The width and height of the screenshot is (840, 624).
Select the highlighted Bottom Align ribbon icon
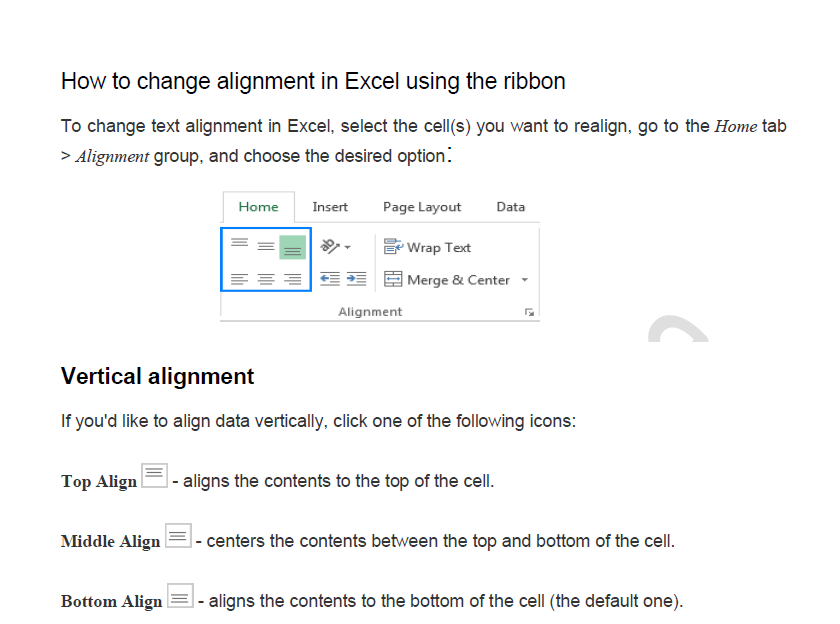[x=292, y=247]
